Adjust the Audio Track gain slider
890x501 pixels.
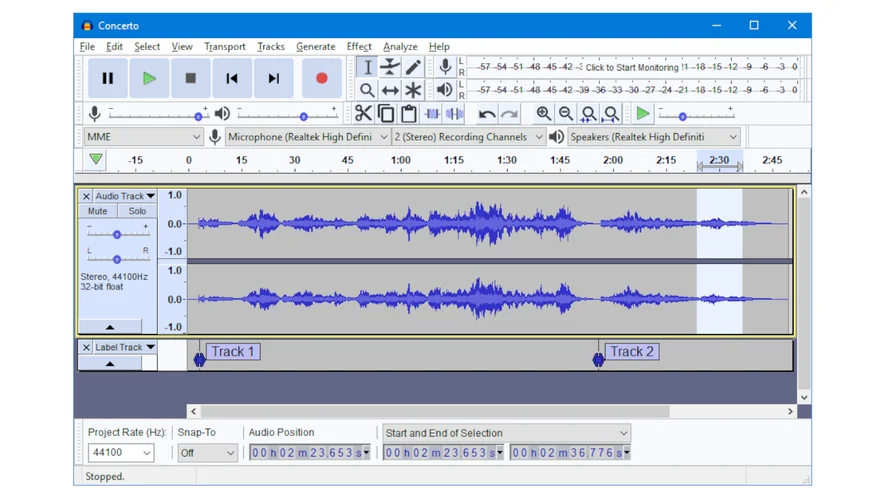117,234
